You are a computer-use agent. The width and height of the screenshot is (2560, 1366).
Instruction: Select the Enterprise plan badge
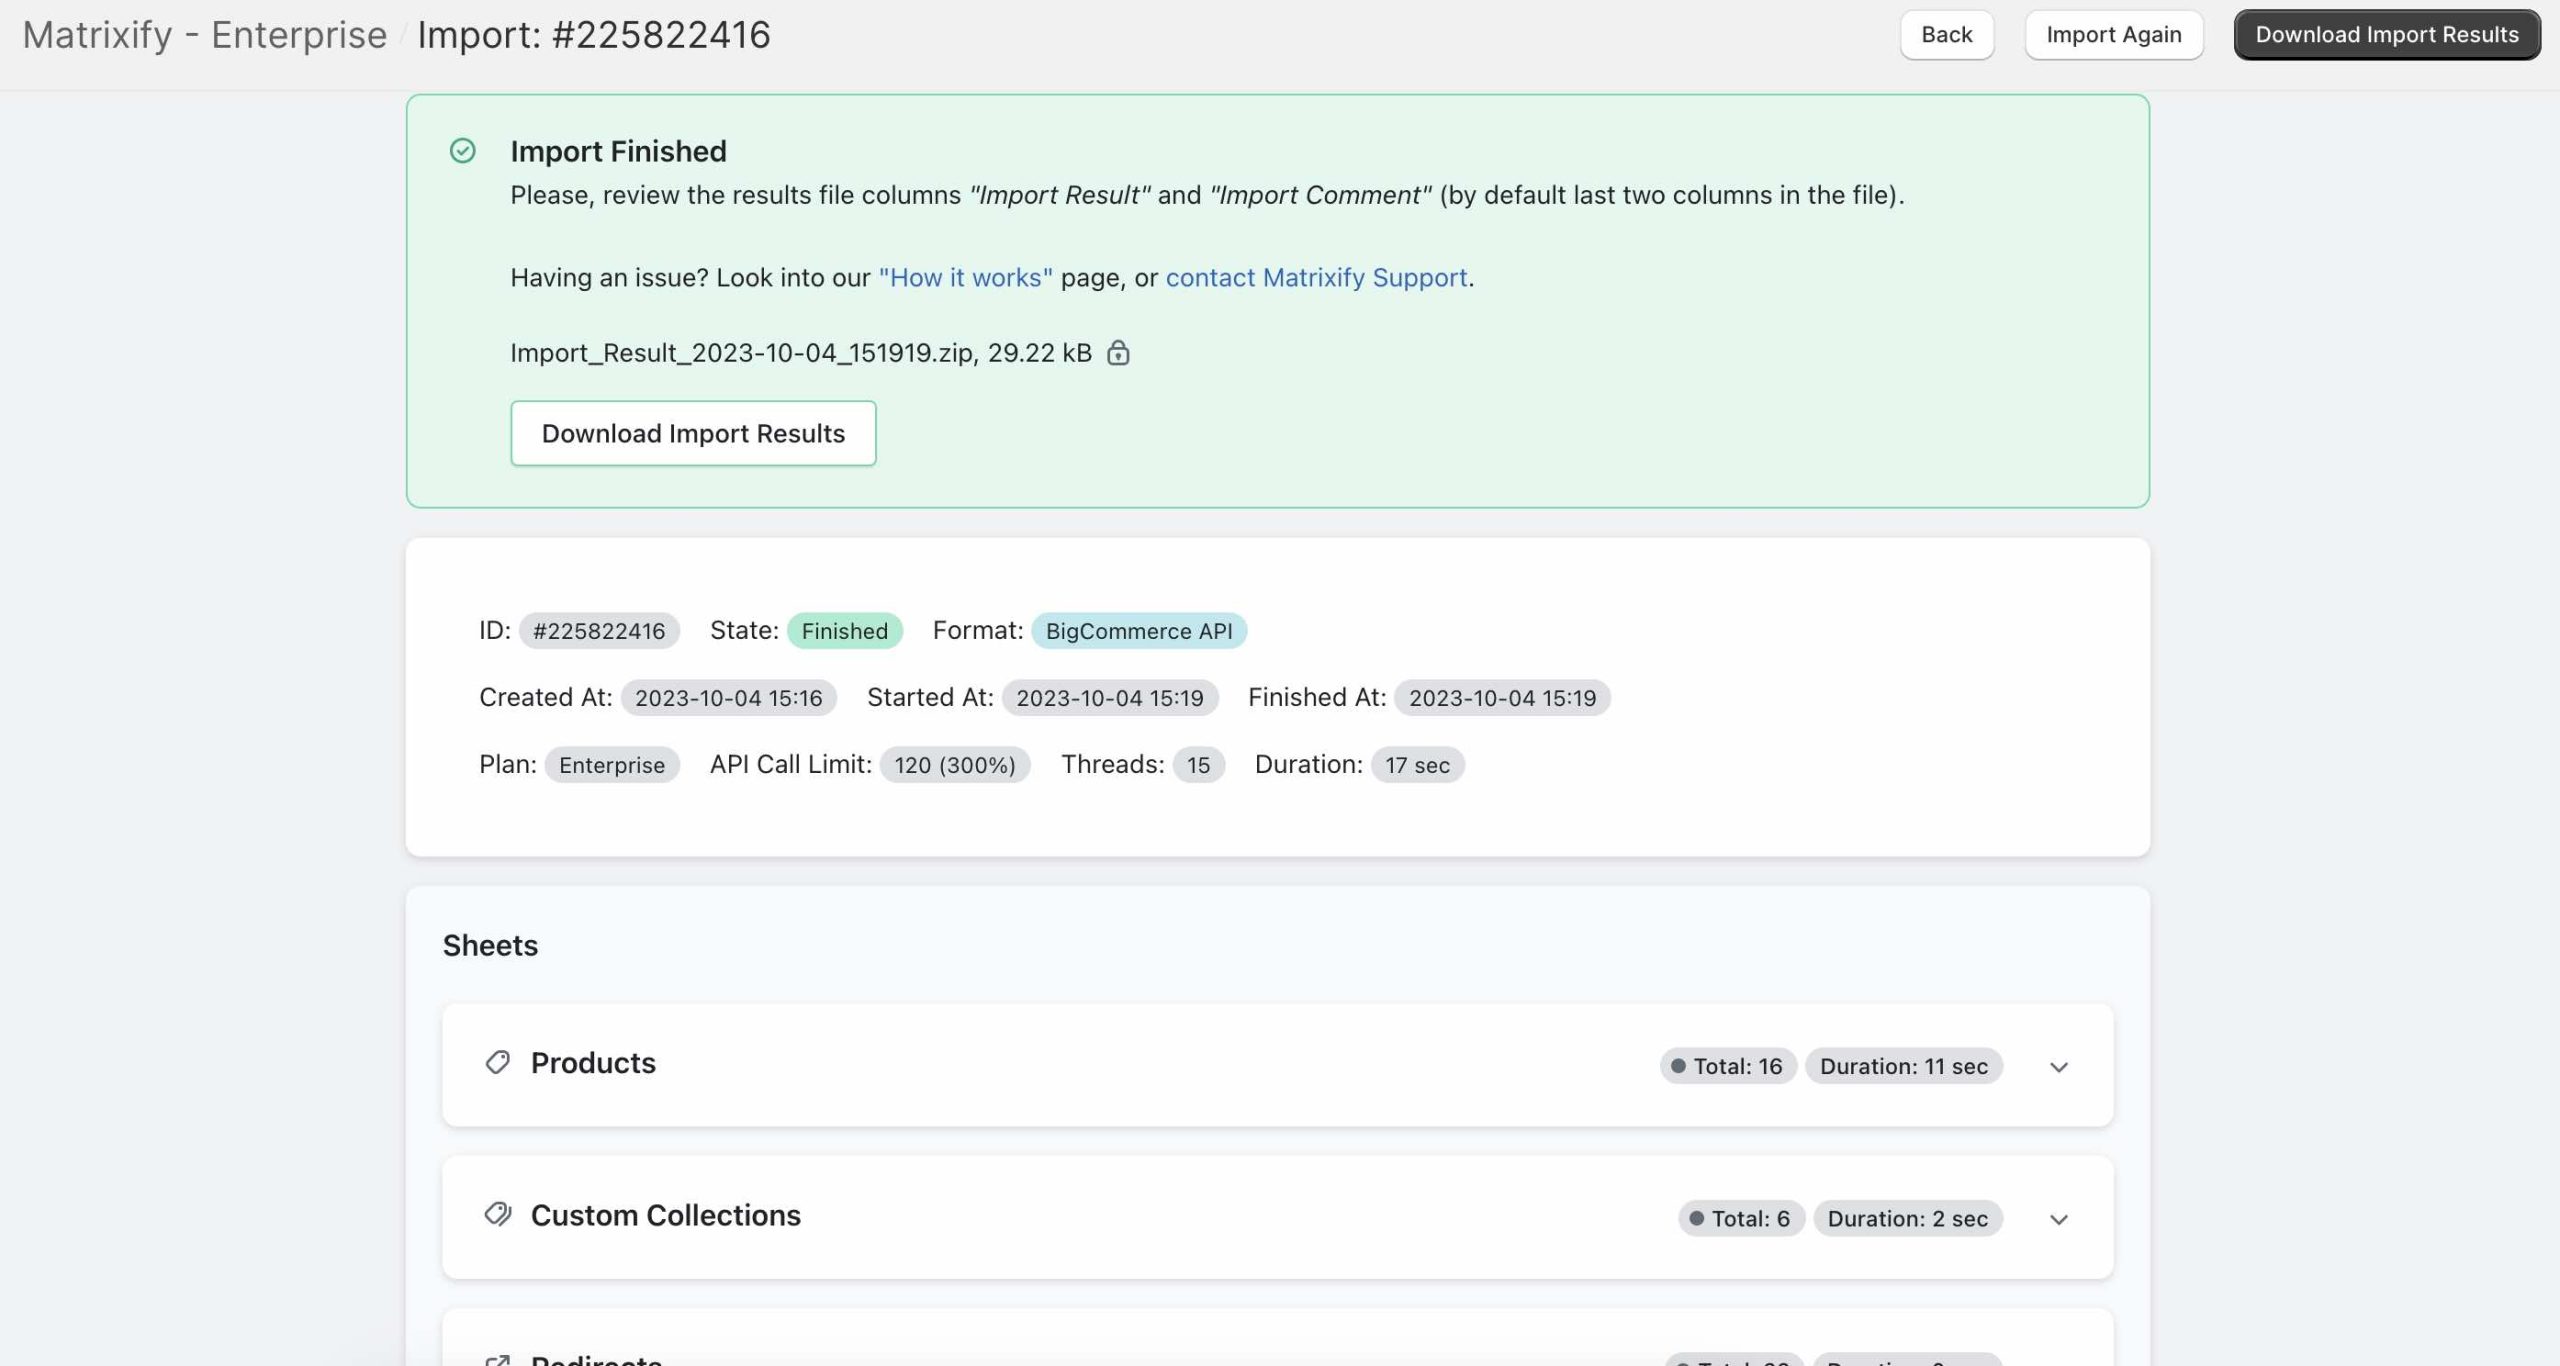(611, 764)
